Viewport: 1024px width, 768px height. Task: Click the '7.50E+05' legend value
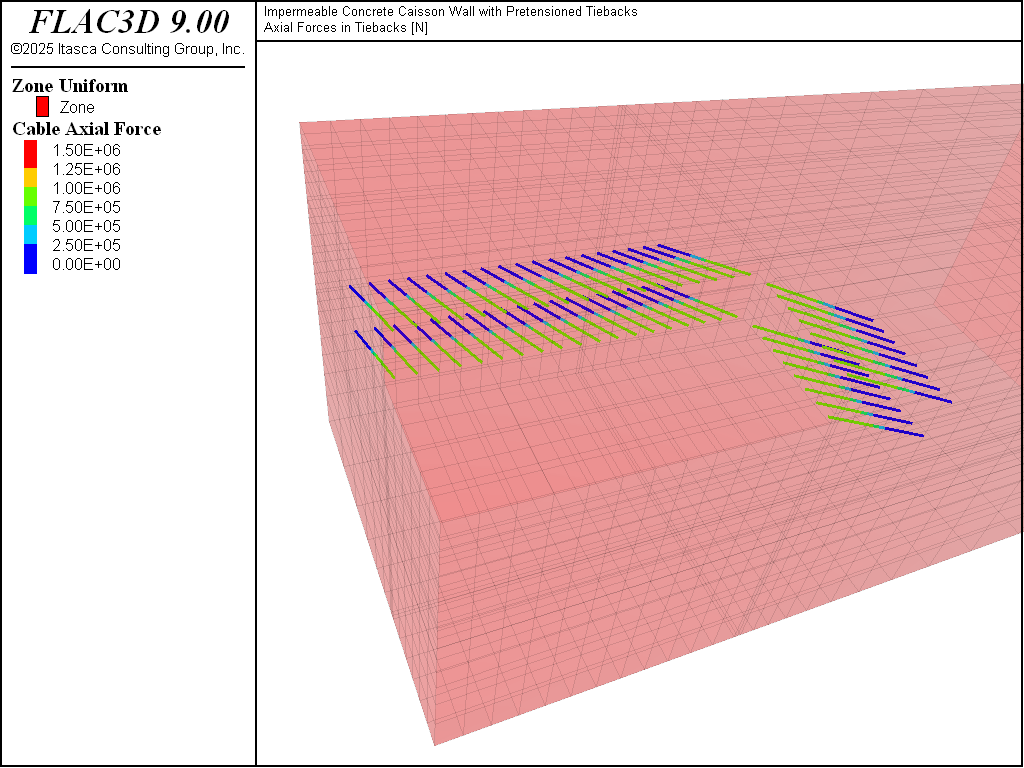point(86,207)
